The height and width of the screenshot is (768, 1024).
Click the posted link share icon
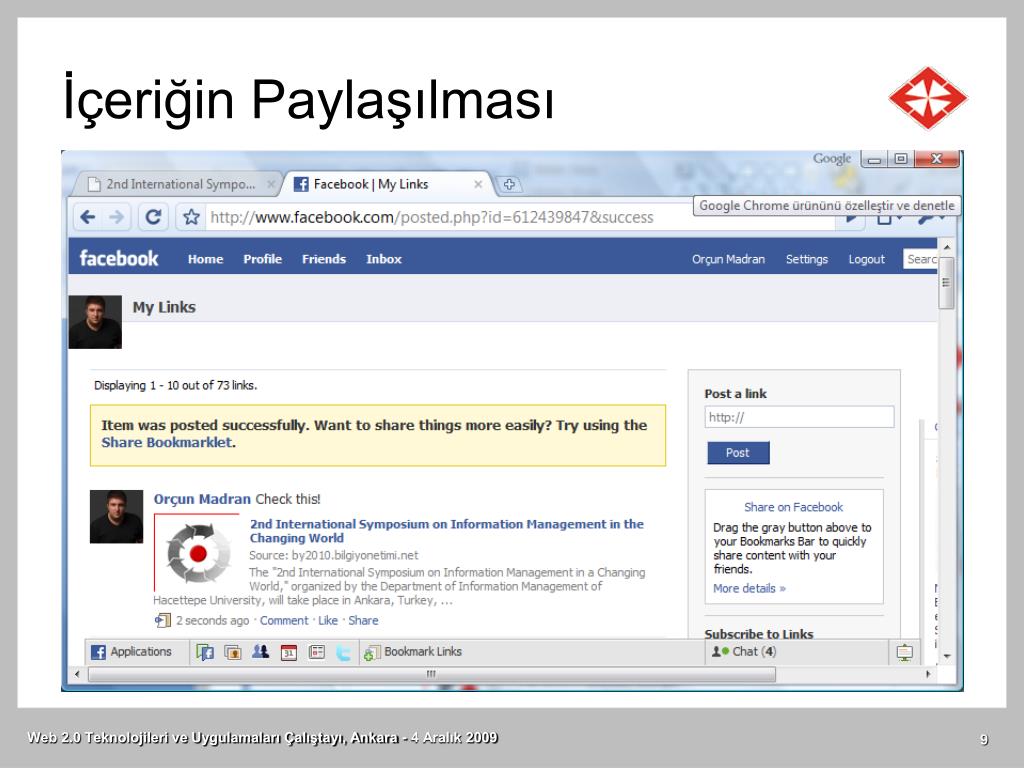click(162, 620)
